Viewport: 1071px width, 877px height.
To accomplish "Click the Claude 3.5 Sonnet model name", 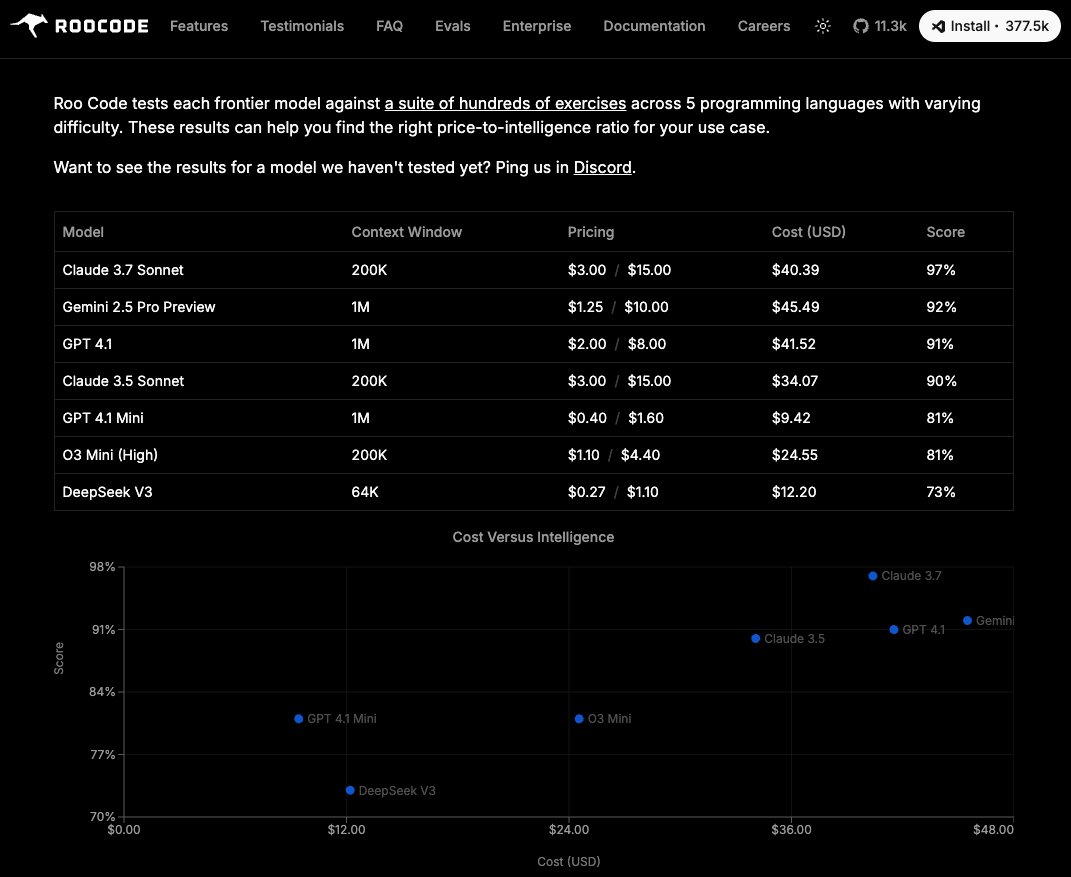I will [123, 380].
